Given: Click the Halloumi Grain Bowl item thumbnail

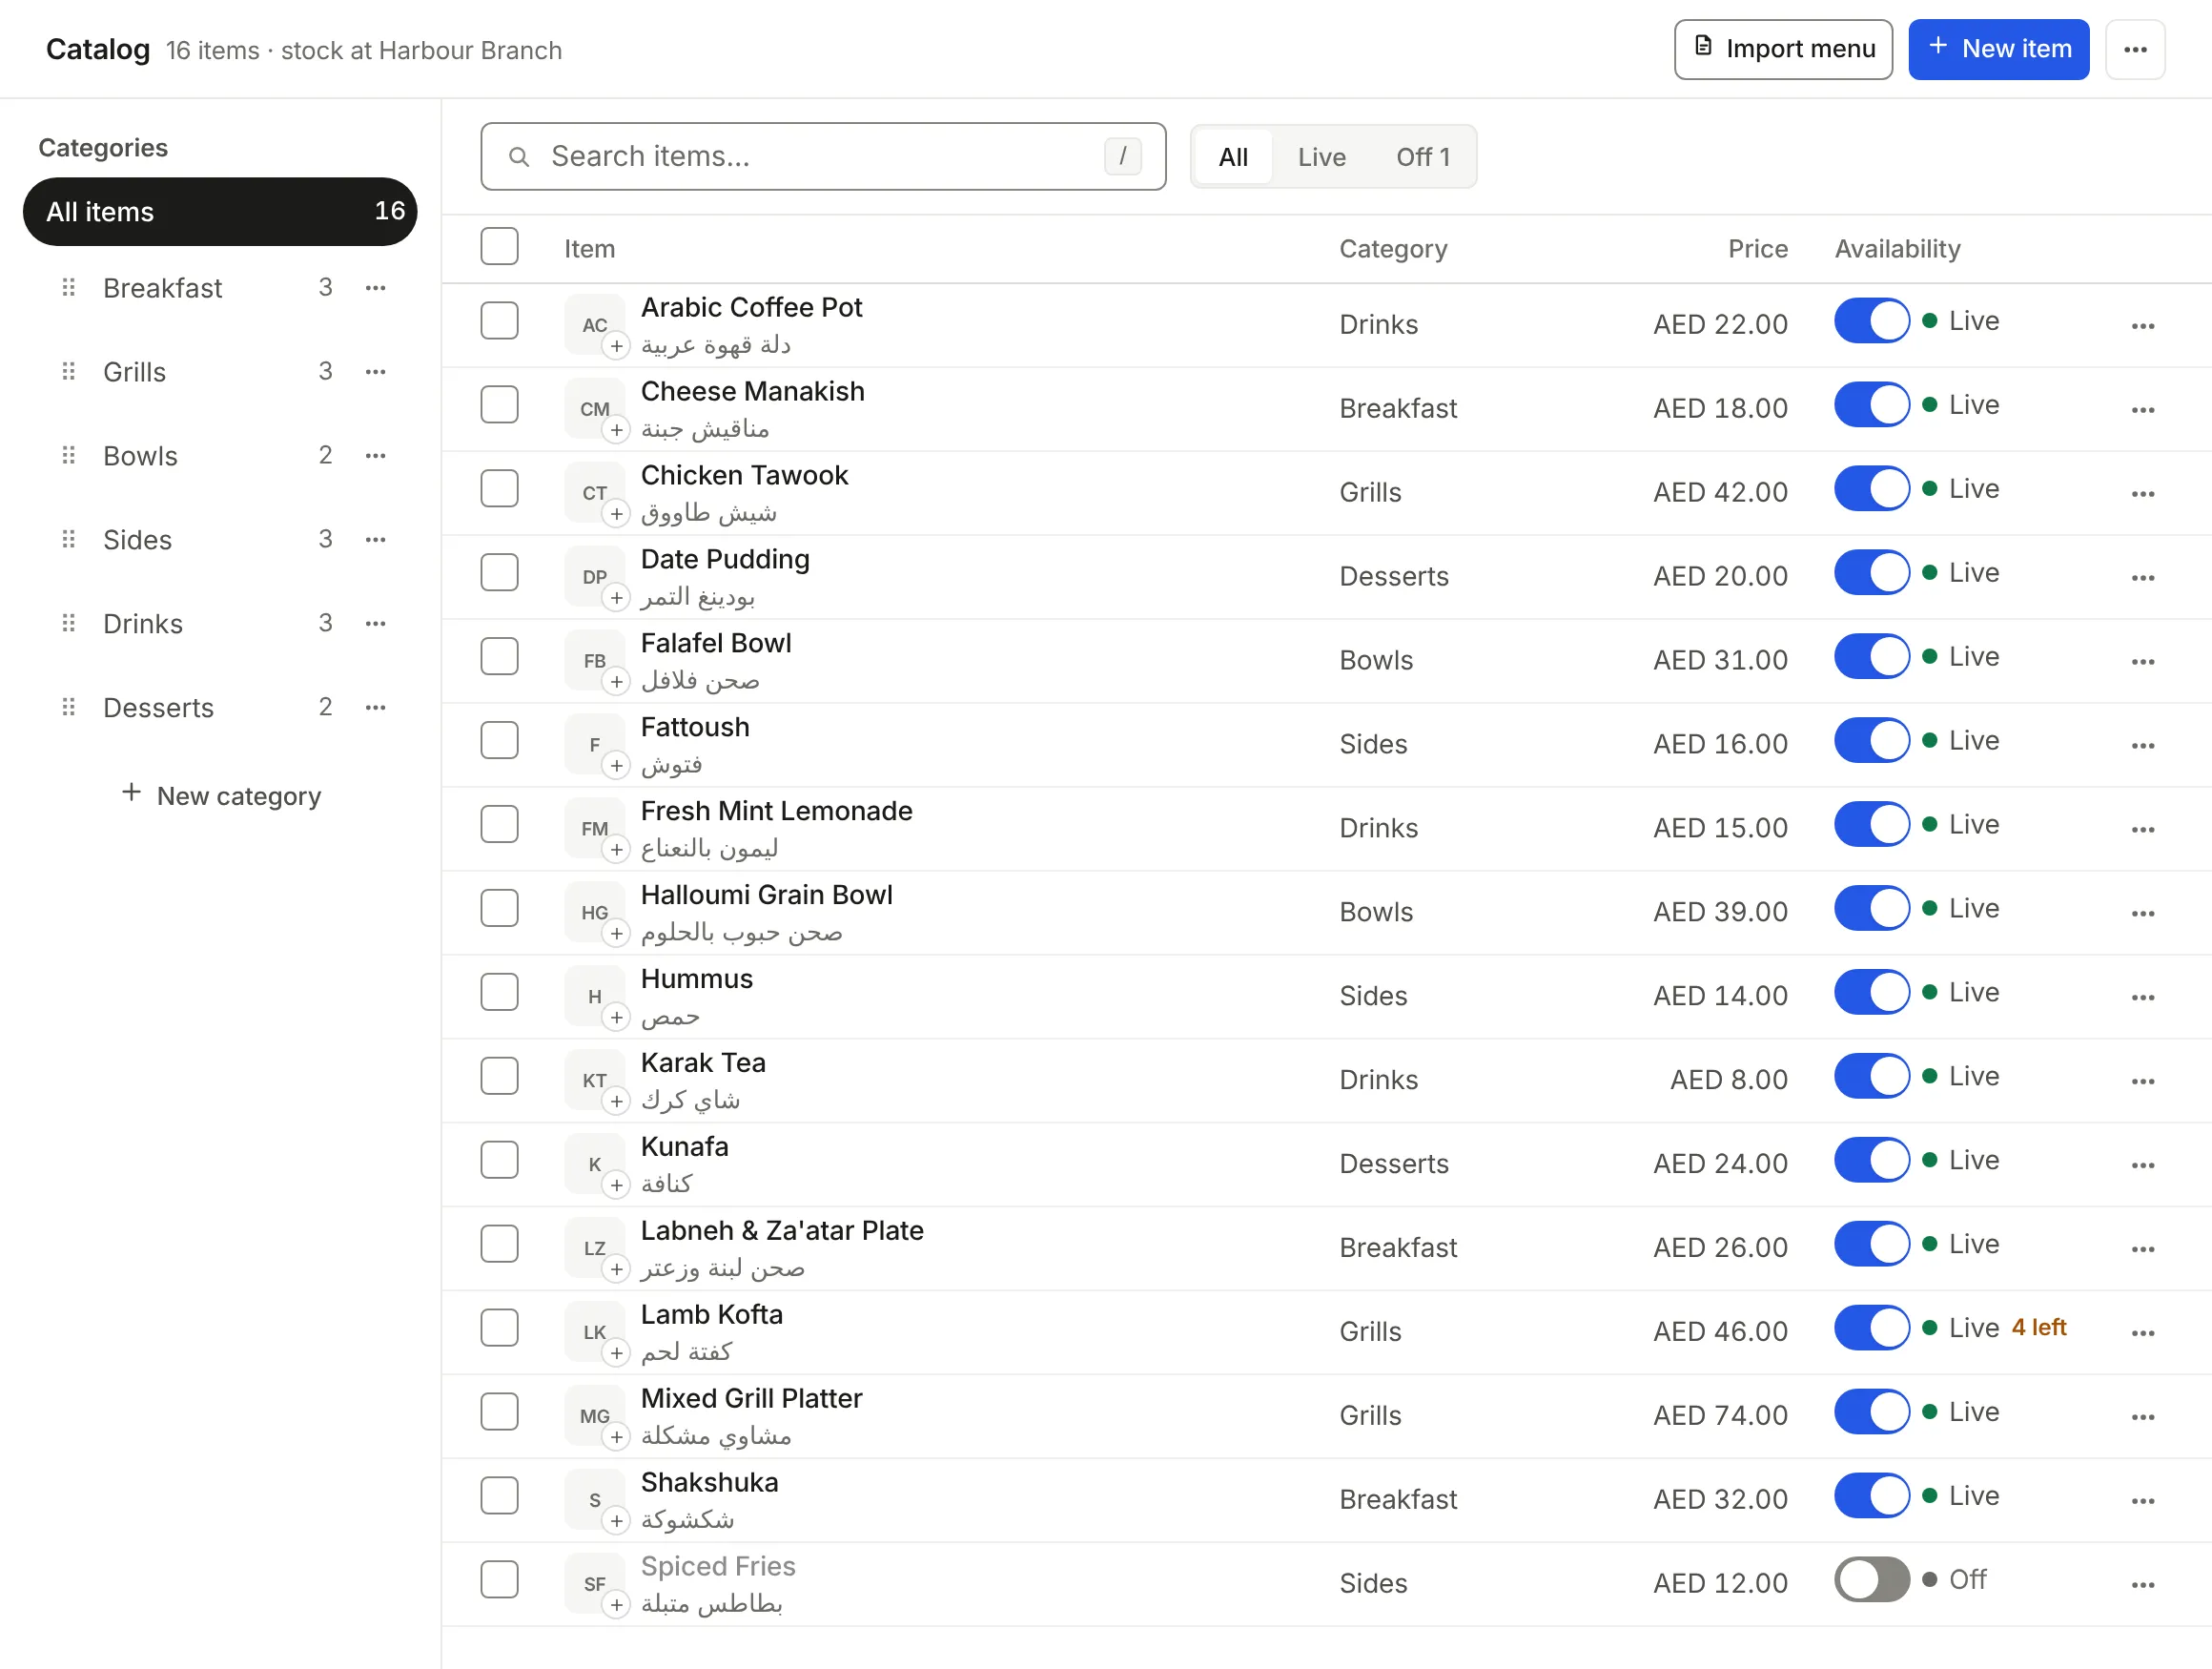Looking at the screenshot, I should pyautogui.click(x=595, y=913).
